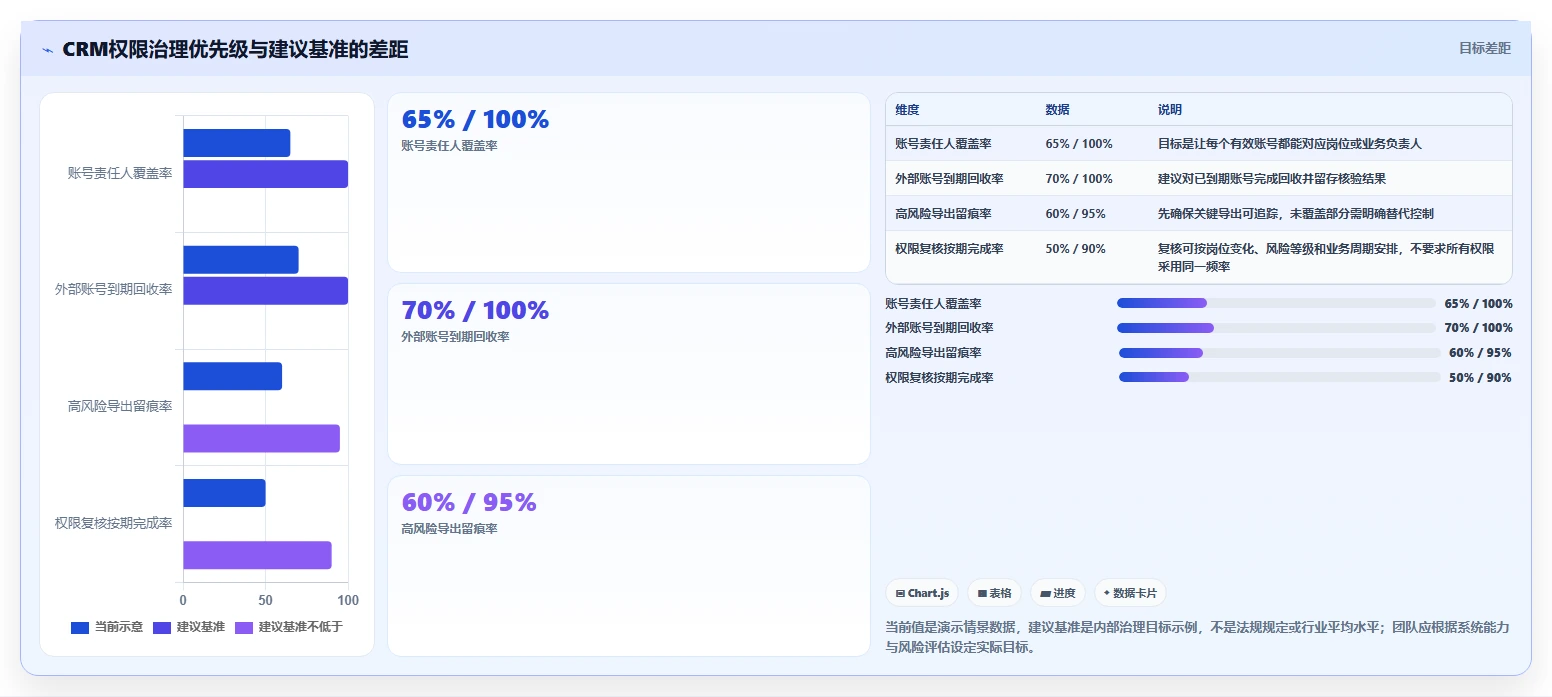Screen dimensions: 1552x697
Task: Toggle the 建议基准不低于 legend item
Action: pos(289,628)
